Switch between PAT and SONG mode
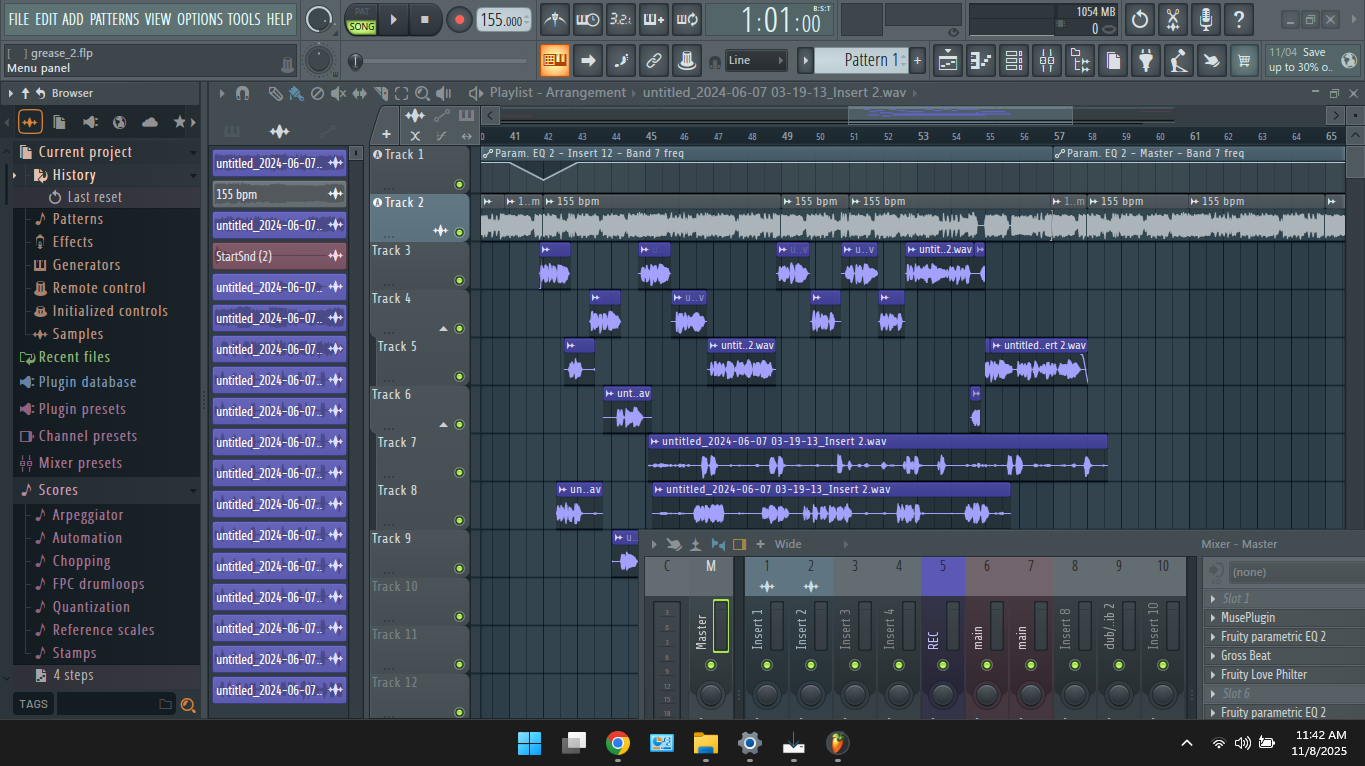 point(362,20)
